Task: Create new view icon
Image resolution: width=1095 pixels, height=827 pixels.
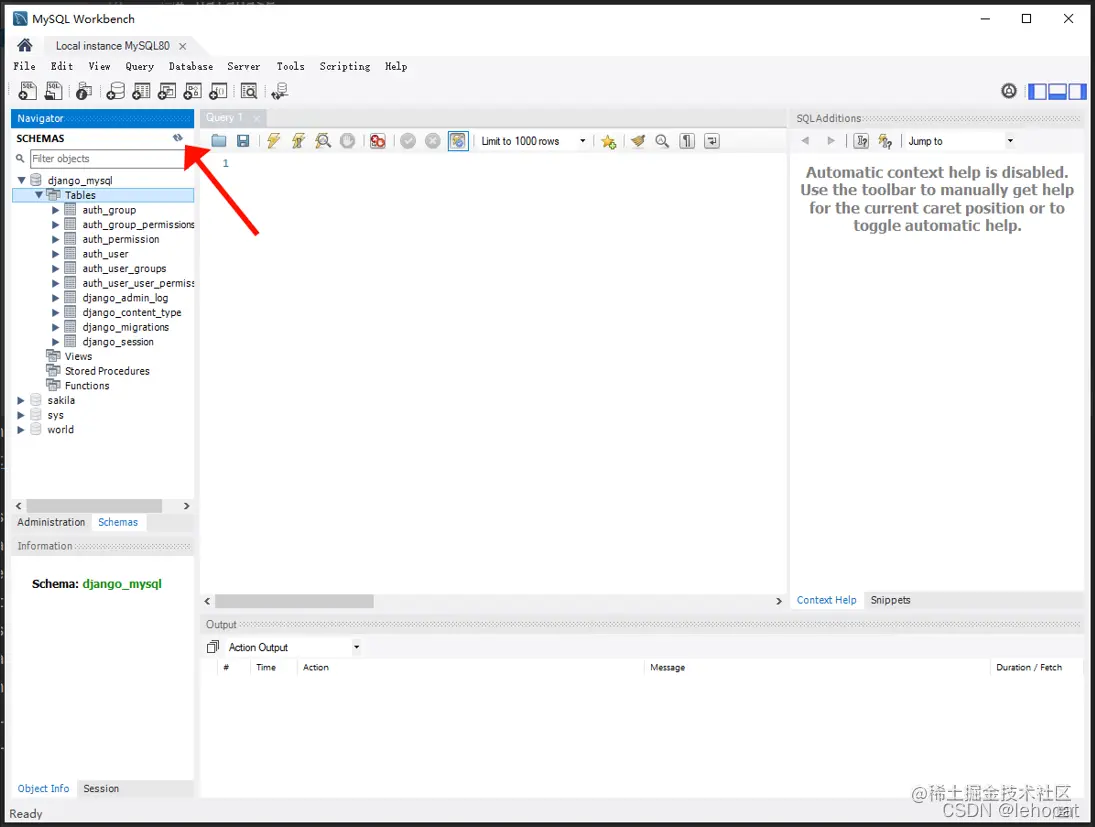Action: pyautogui.click(x=167, y=91)
